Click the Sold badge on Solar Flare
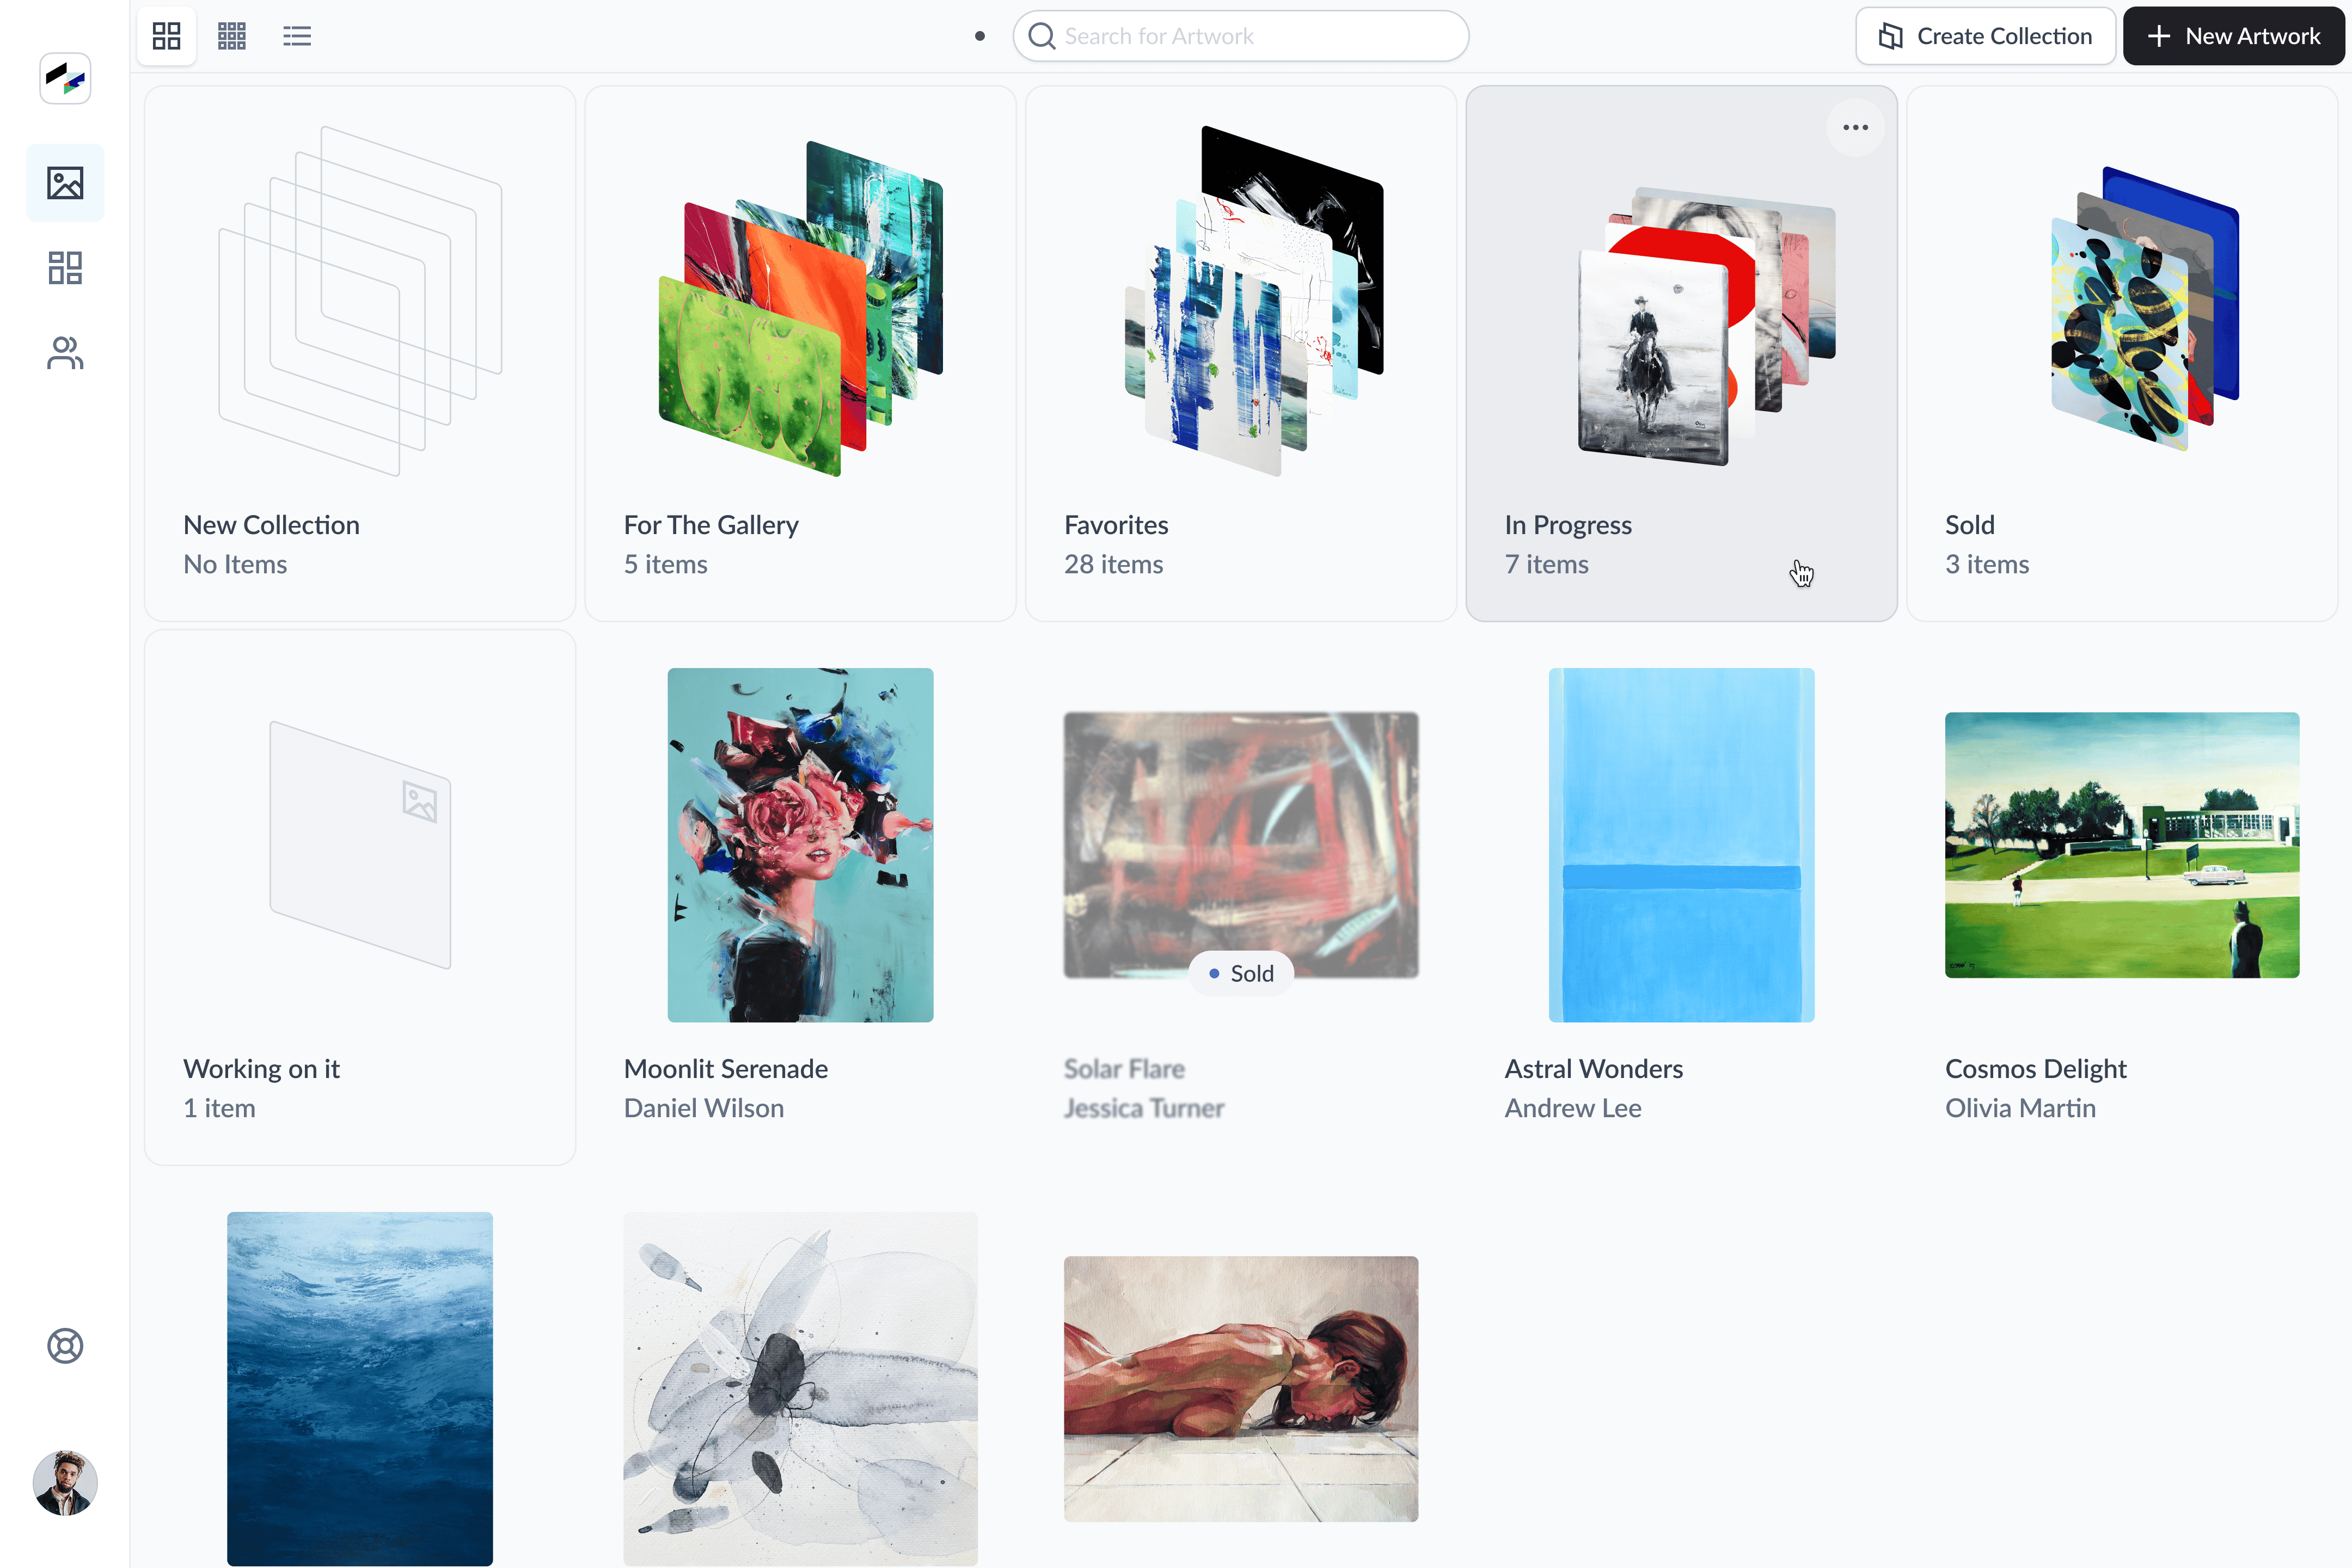2352x1568 pixels. pyautogui.click(x=1240, y=972)
